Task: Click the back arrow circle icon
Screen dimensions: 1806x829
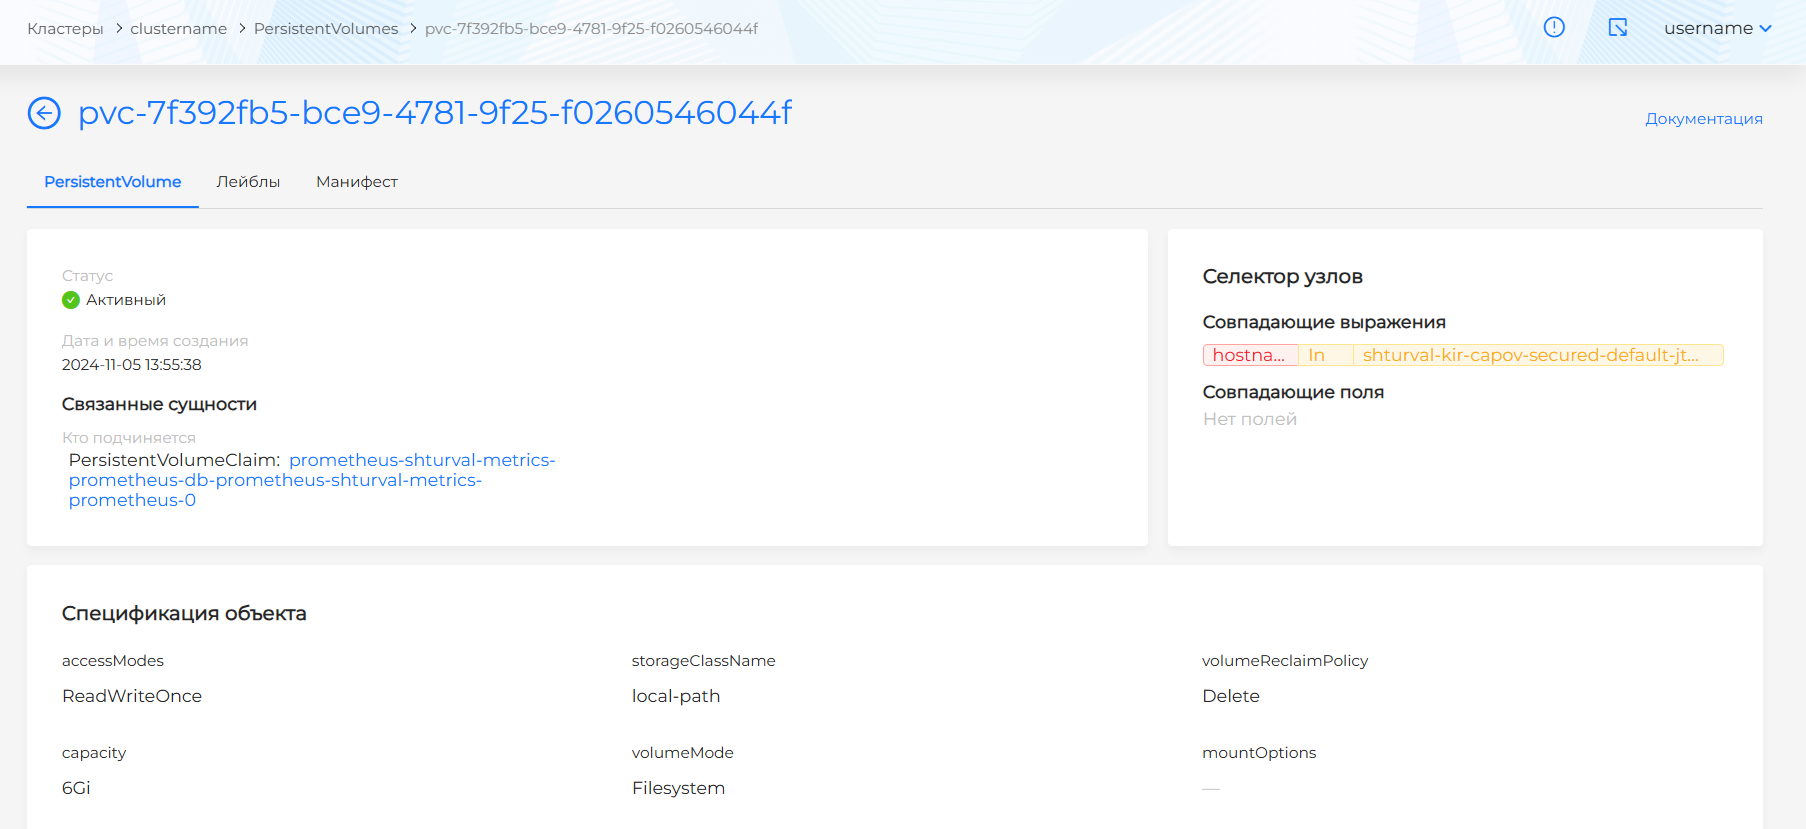Action: 44,113
